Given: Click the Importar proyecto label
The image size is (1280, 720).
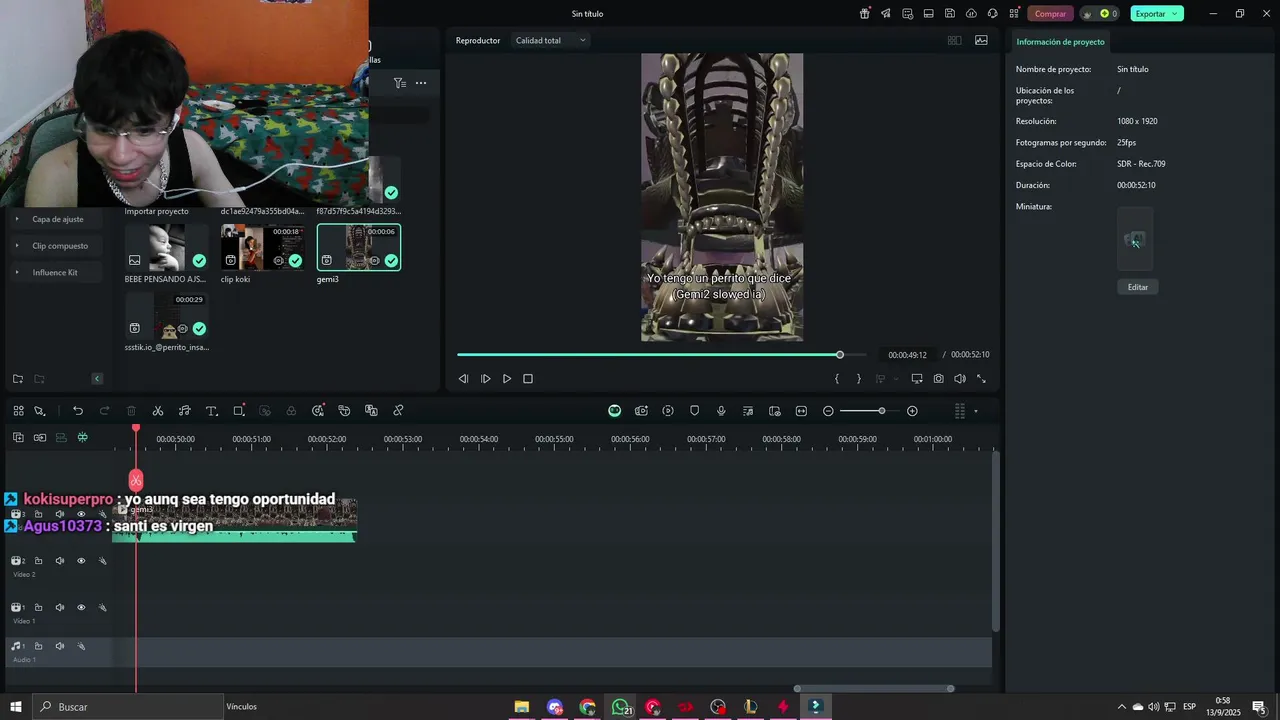Looking at the screenshot, I should click(x=156, y=212).
